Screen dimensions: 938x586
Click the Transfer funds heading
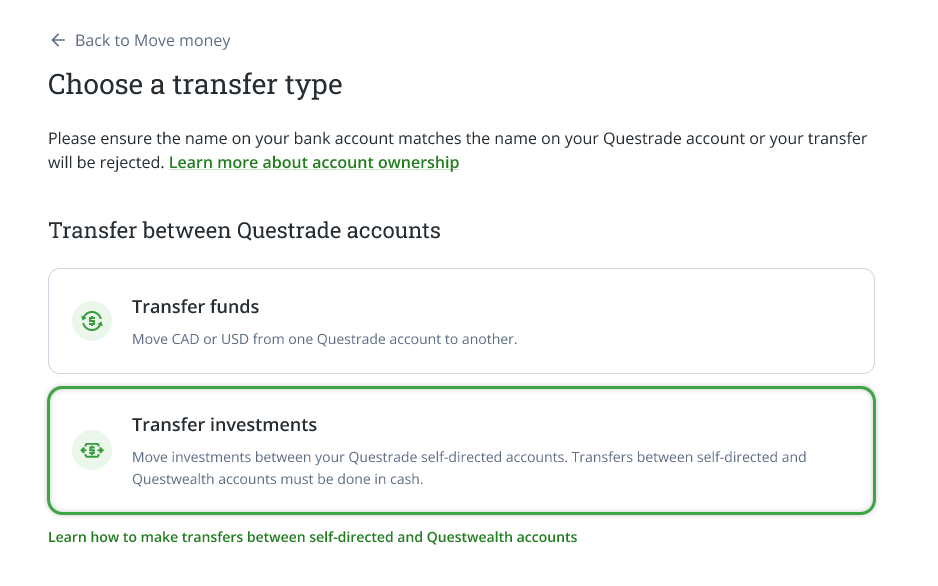tap(195, 307)
